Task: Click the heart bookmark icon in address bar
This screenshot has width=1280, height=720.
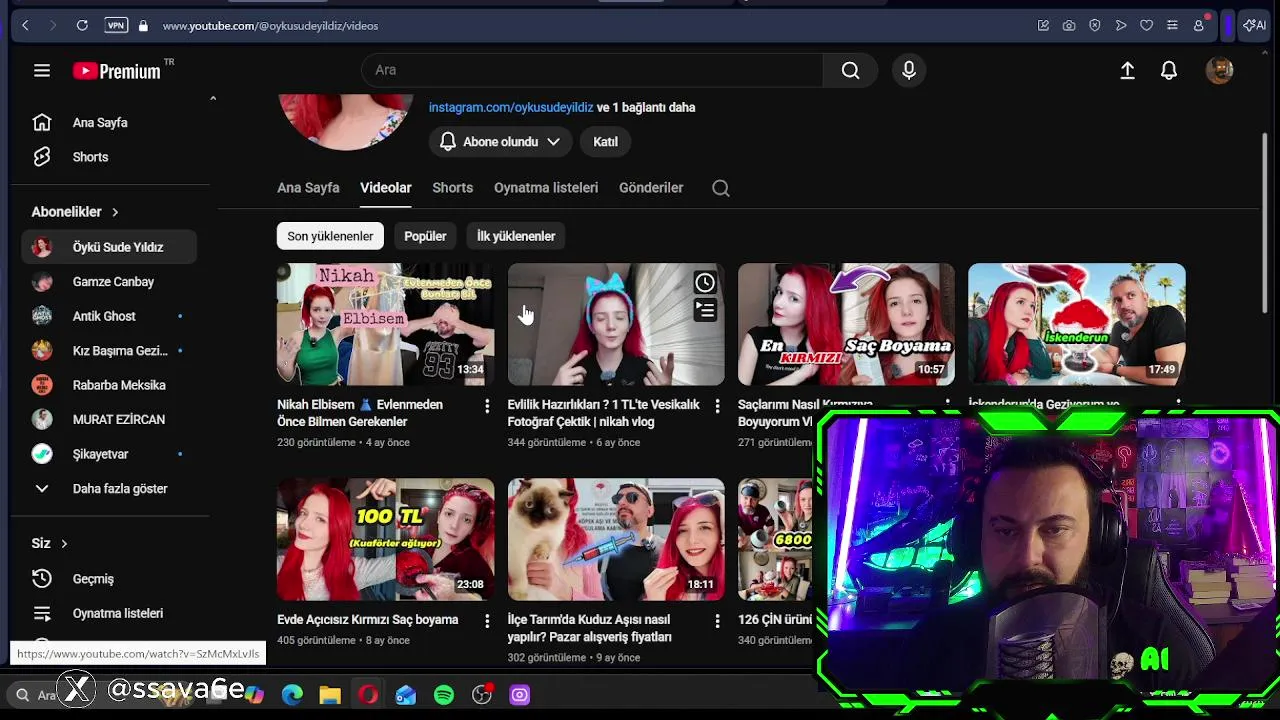Action: [x=1147, y=25]
